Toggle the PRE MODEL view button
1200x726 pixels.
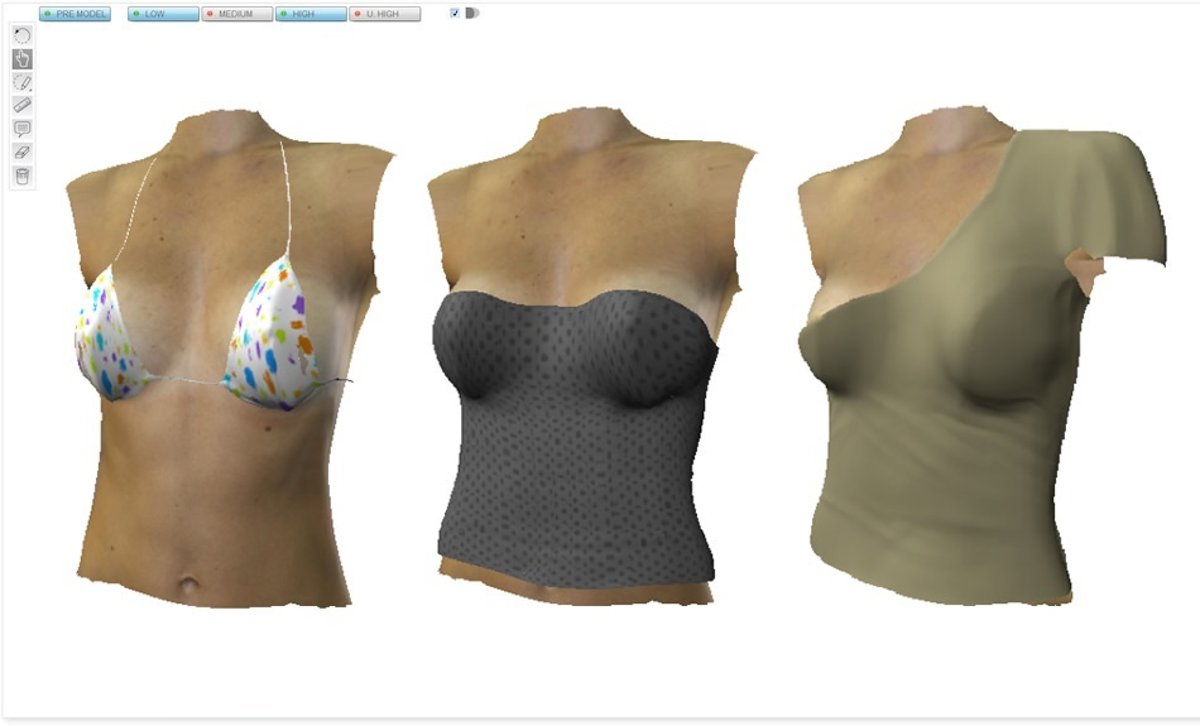coord(75,15)
